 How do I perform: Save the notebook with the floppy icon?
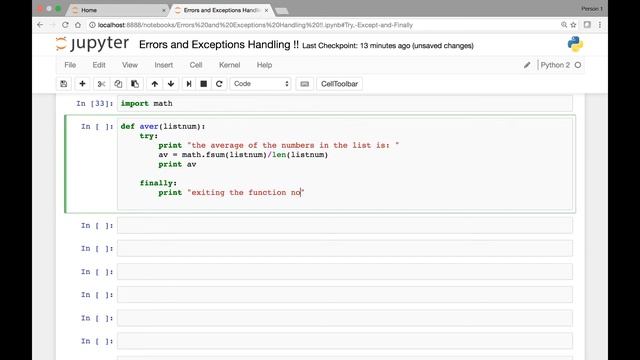(64, 84)
